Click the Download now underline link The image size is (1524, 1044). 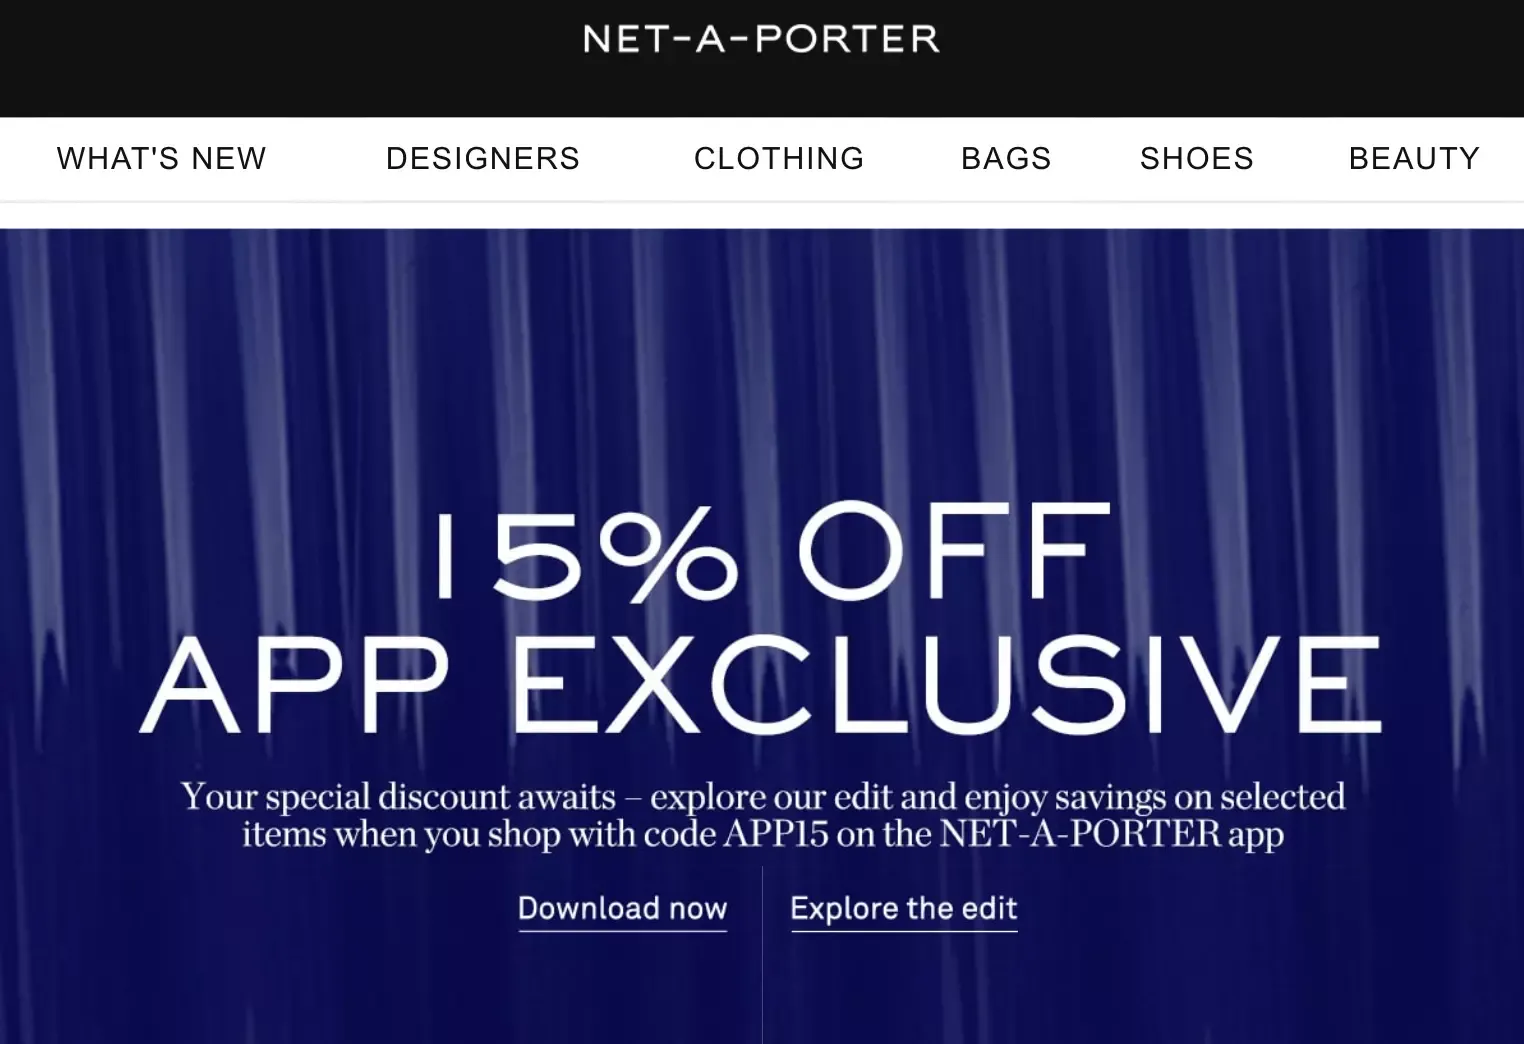click(x=622, y=930)
